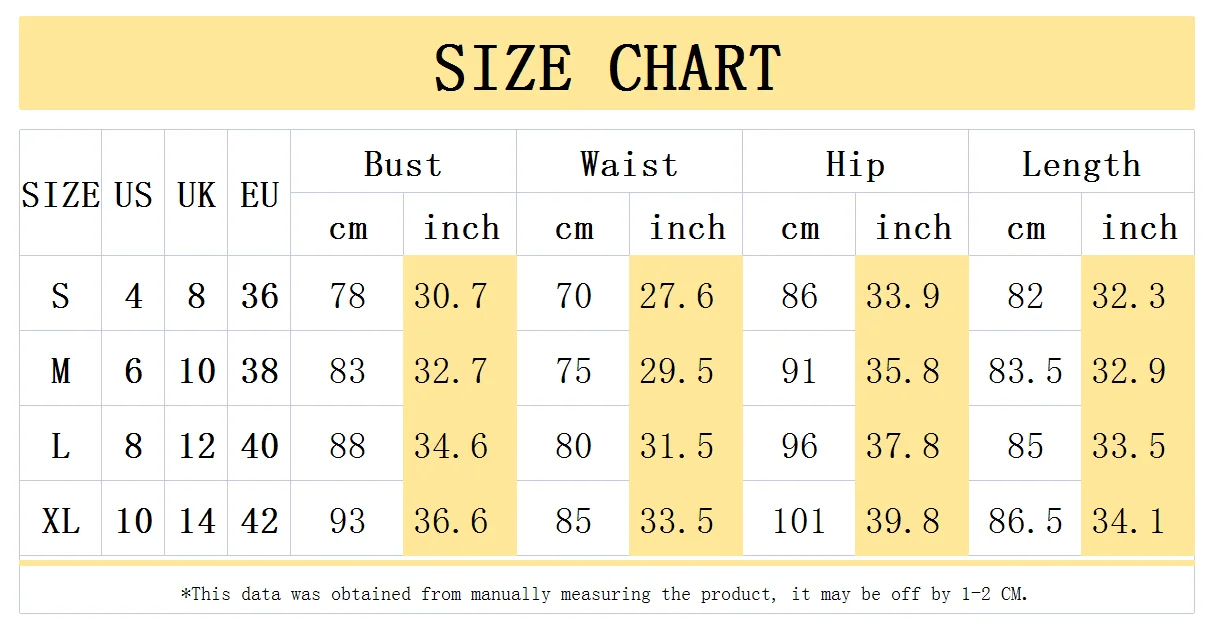Click the US column header
The height and width of the screenshot is (631, 1222).
pyautogui.click(x=133, y=193)
